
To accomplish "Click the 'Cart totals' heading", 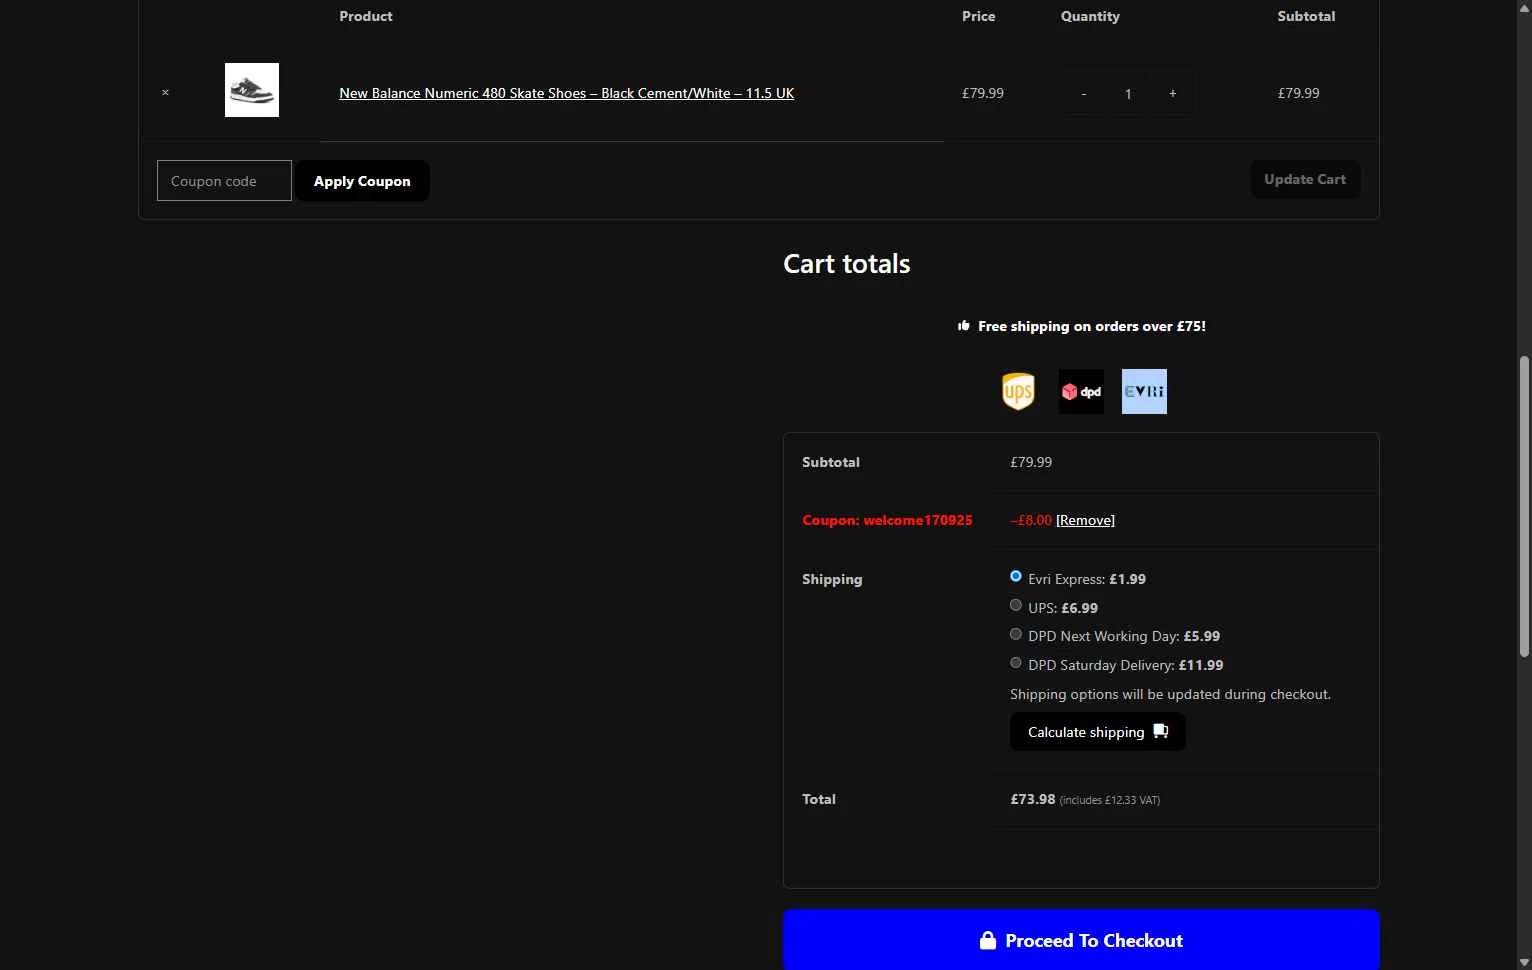I will pyautogui.click(x=847, y=264).
